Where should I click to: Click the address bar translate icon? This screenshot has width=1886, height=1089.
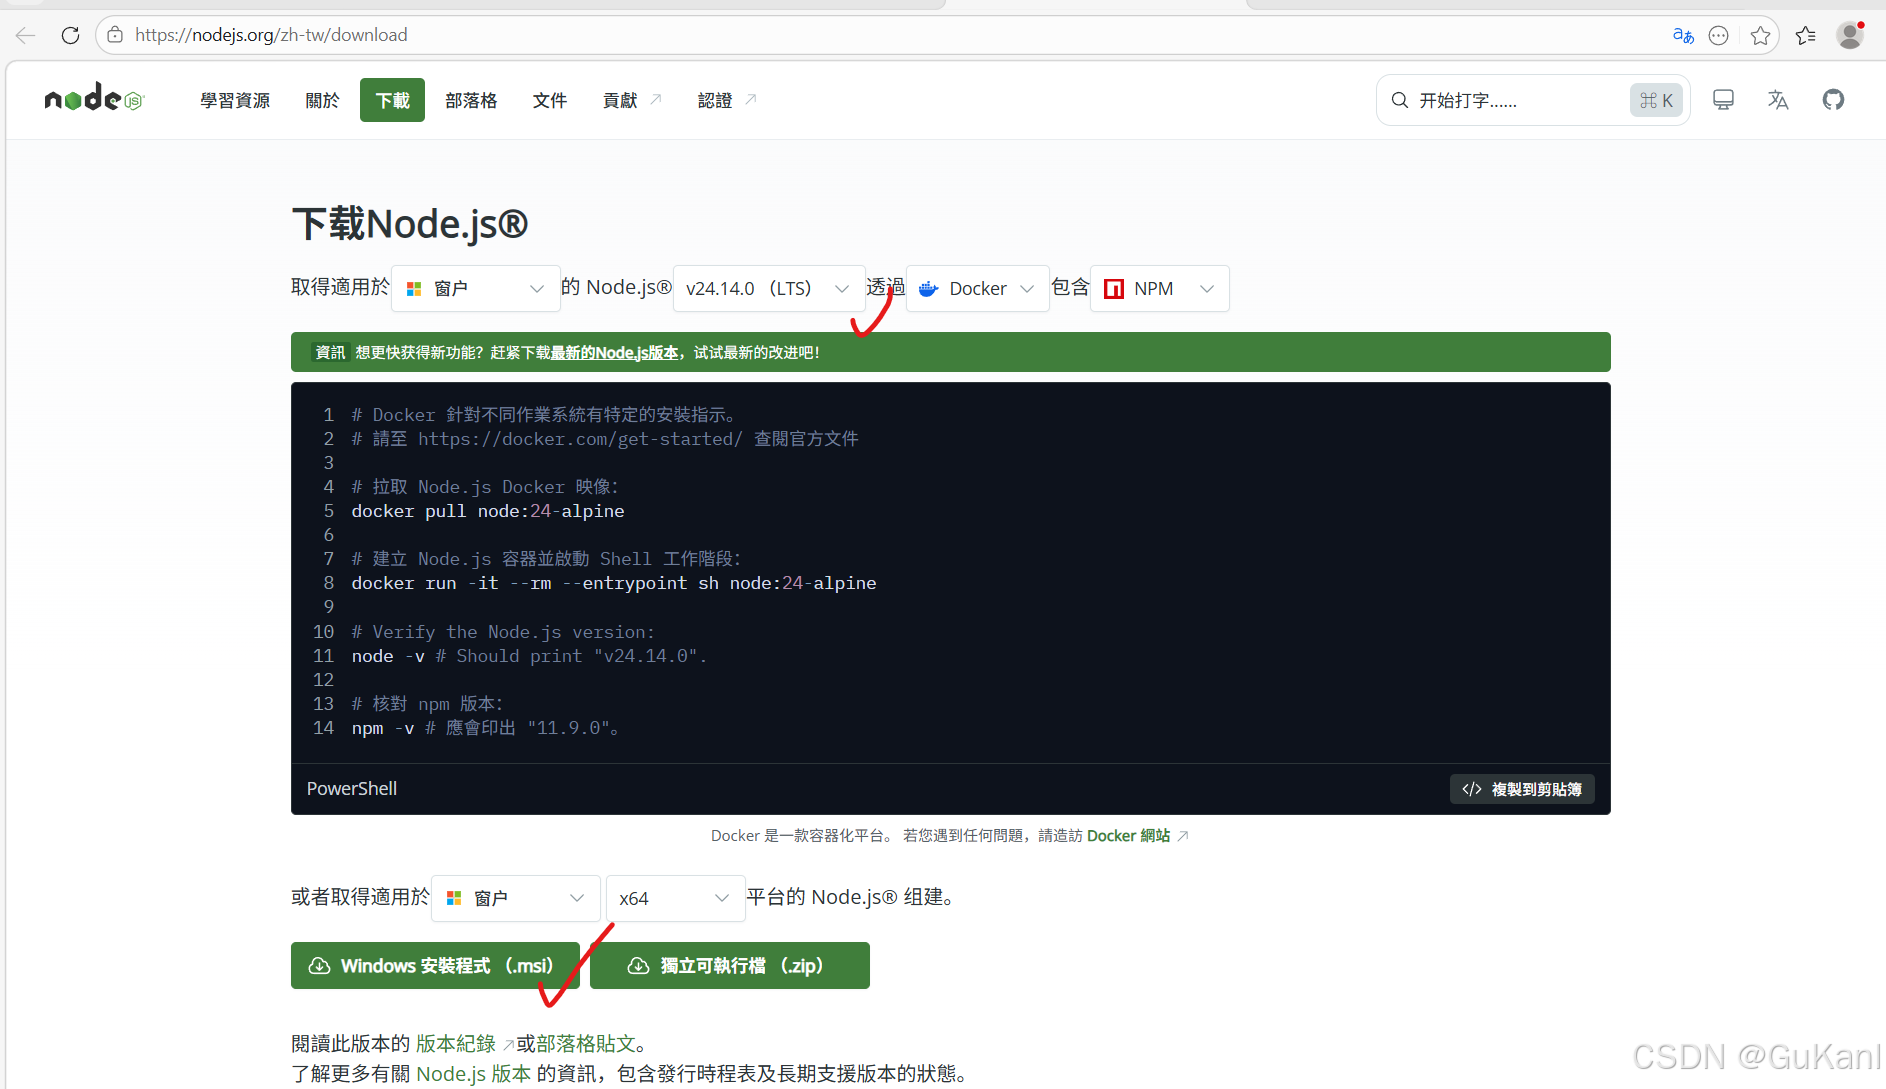[x=1683, y=35]
